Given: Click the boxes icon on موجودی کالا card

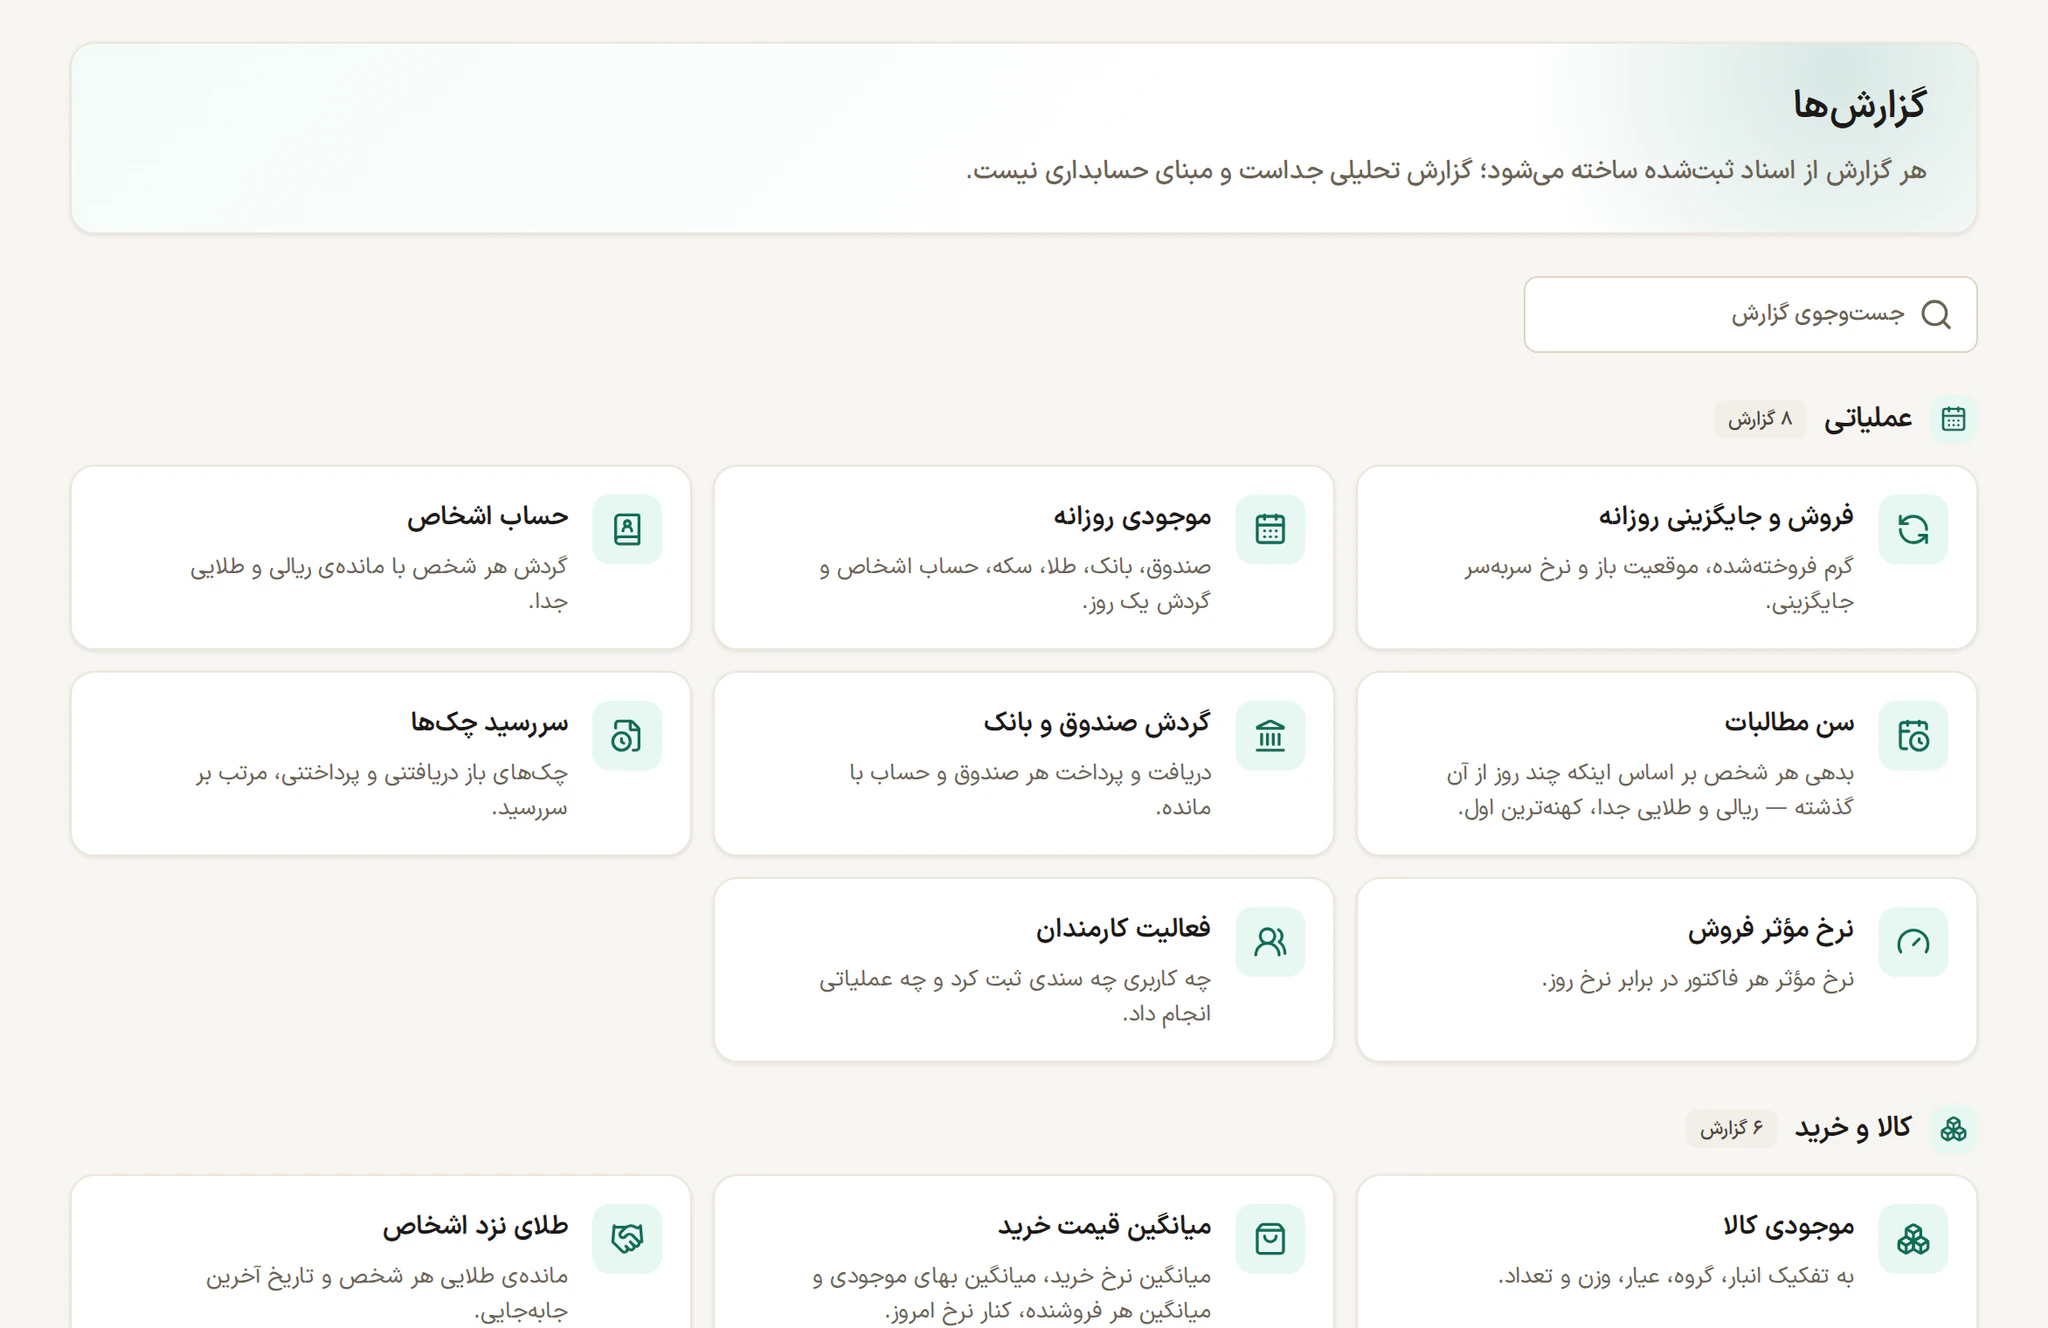Looking at the screenshot, I should (x=1913, y=1239).
